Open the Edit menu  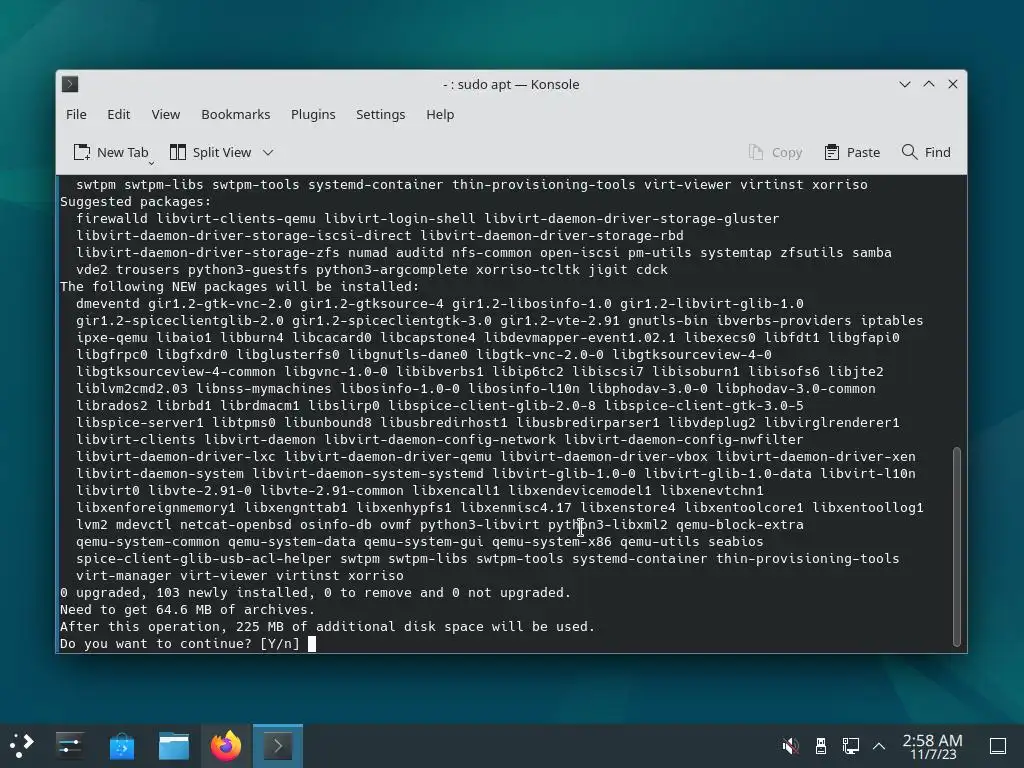pos(118,114)
